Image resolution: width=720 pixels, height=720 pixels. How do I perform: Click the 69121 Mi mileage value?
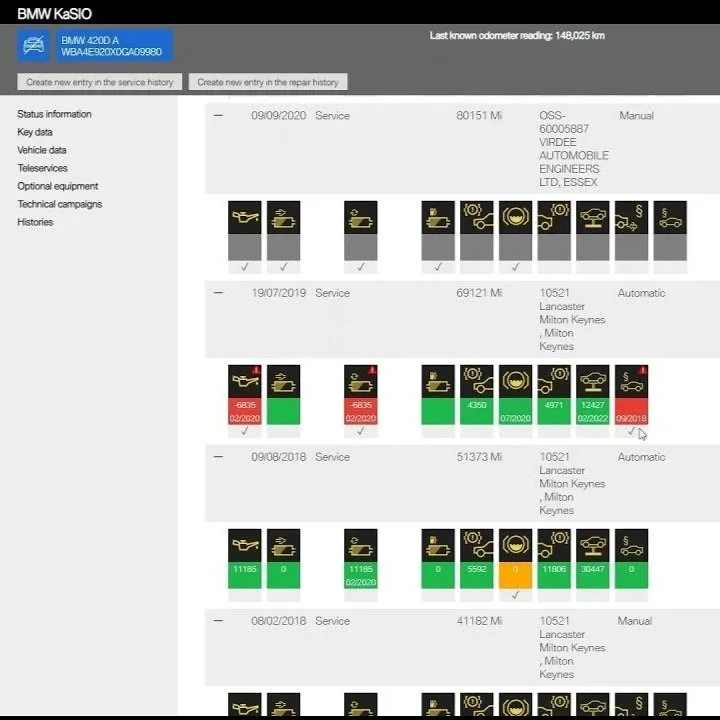[x=479, y=292]
